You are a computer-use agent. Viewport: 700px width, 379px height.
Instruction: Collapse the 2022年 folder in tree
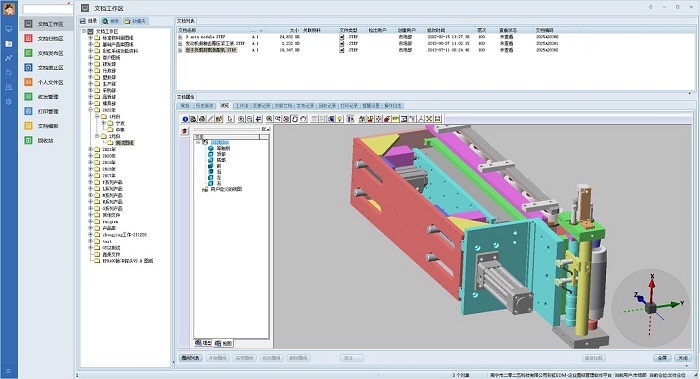(x=91, y=110)
